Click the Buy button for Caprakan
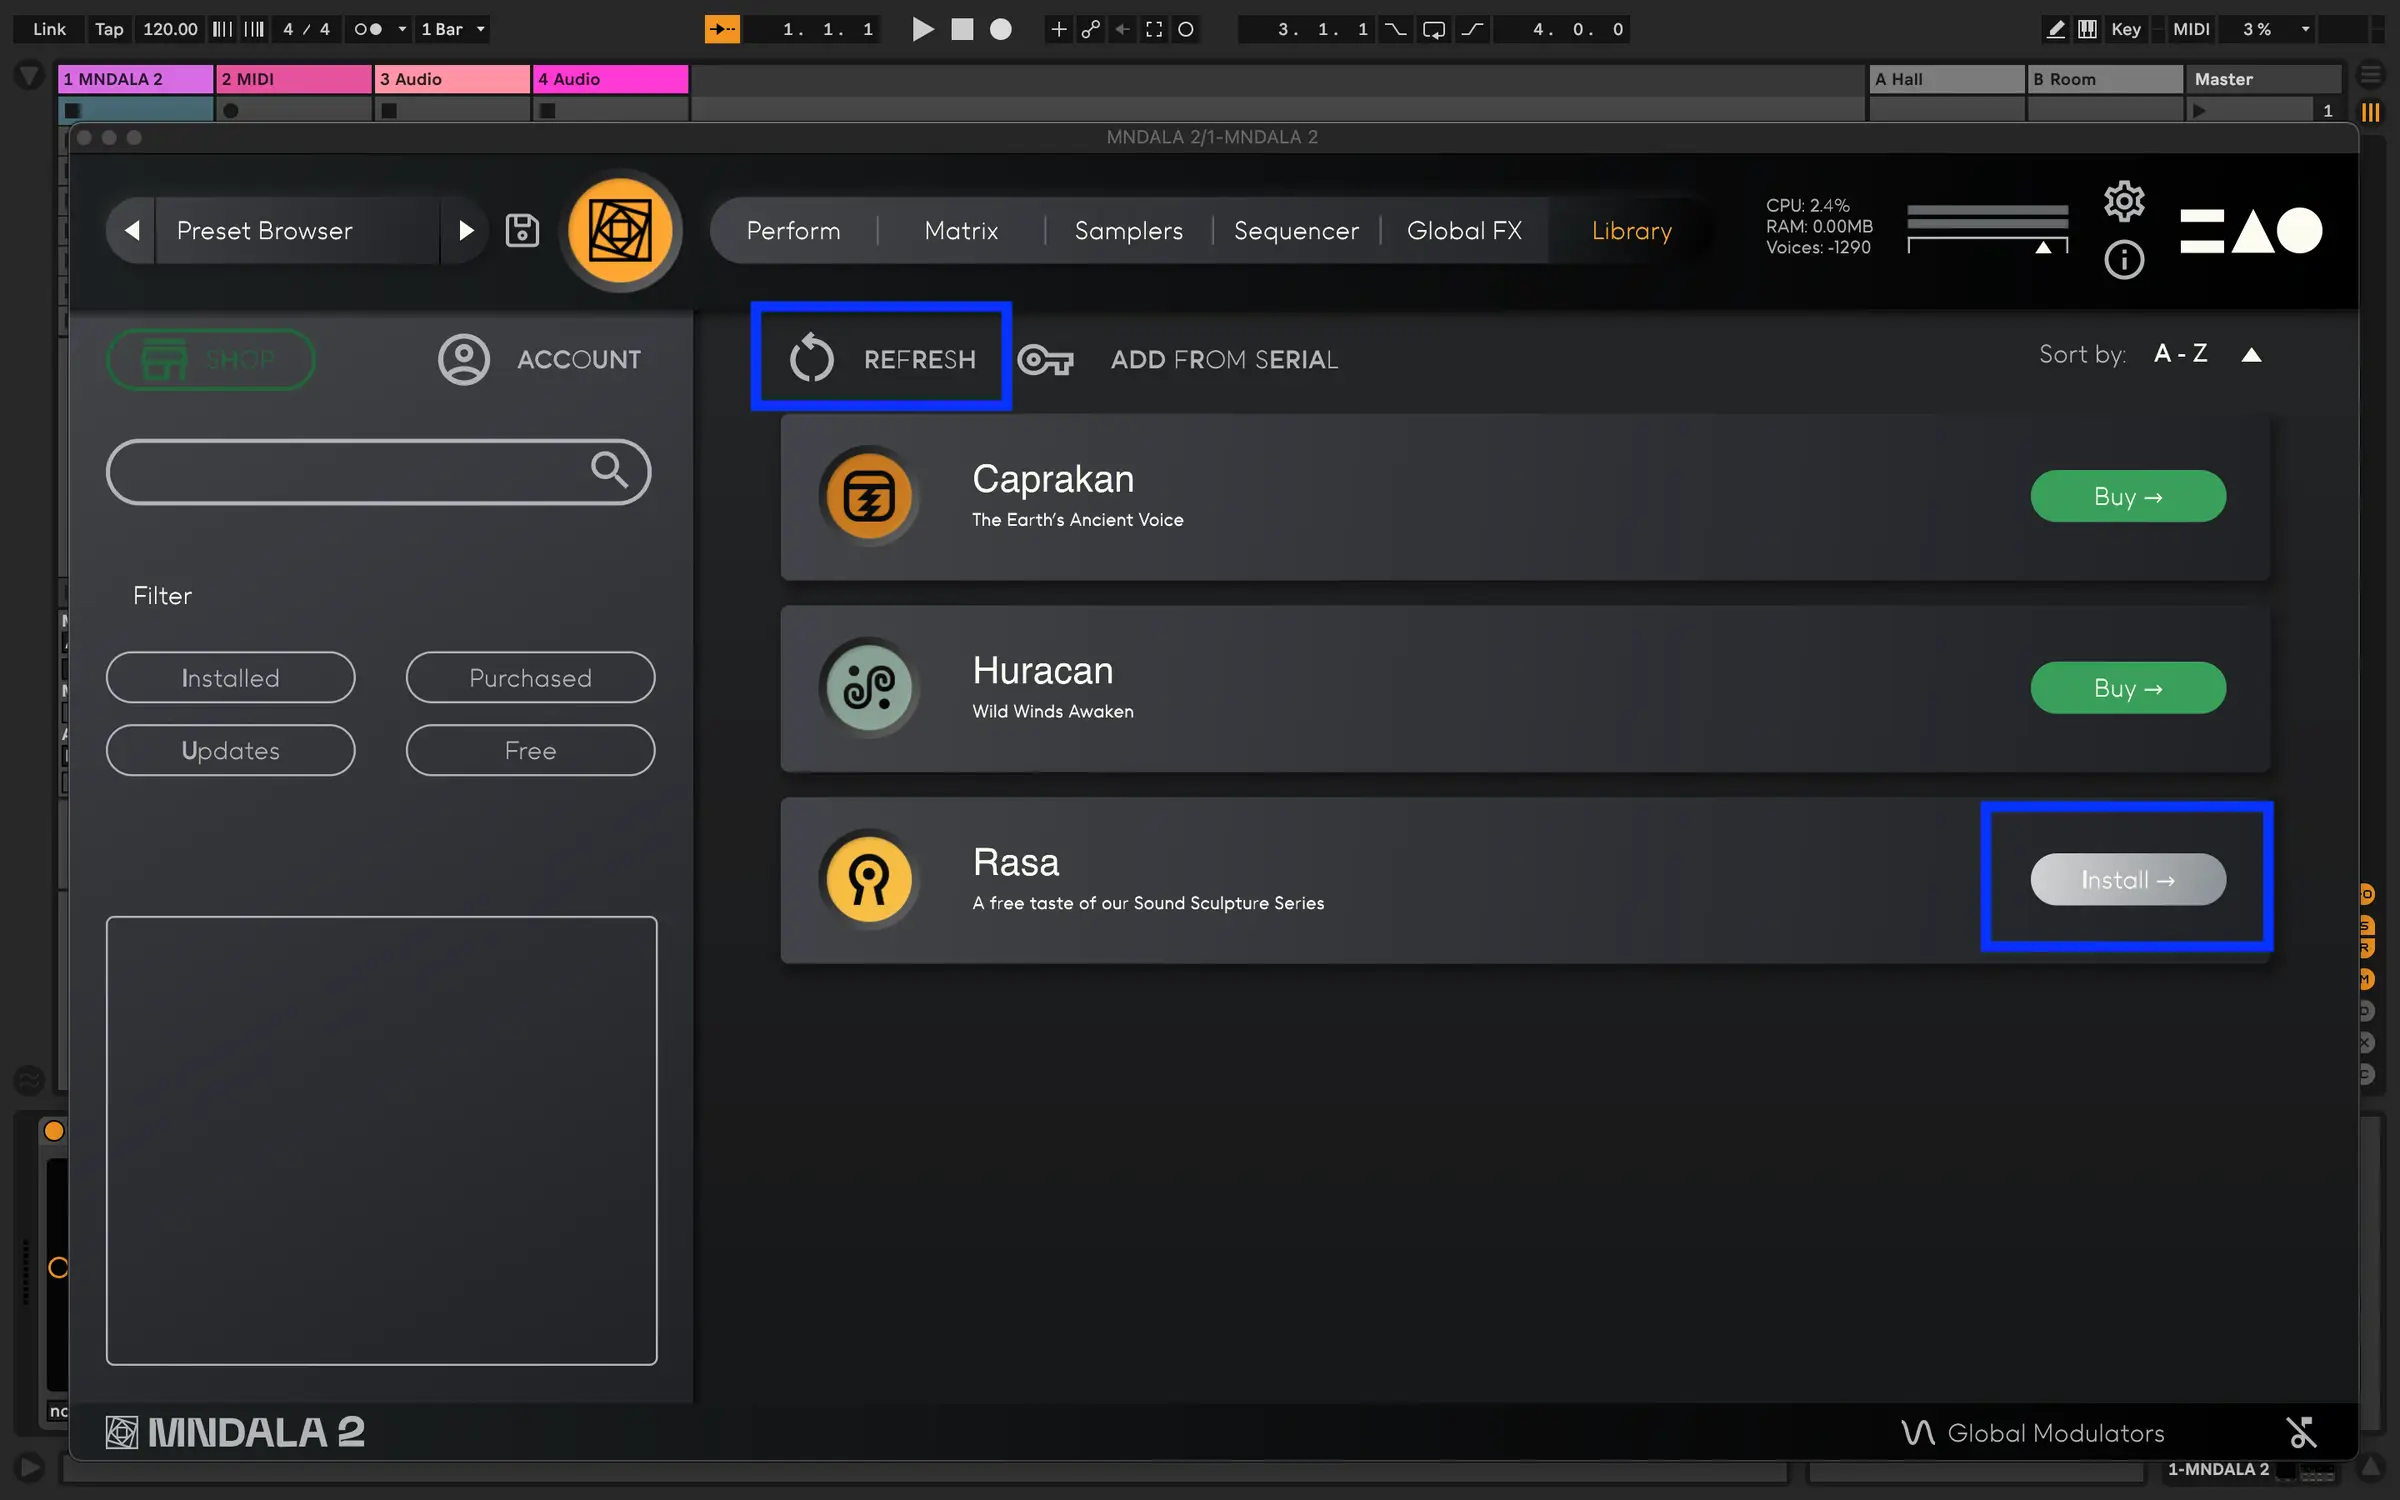This screenshot has height=1500, width=2400. click(x=2128, y=496)
